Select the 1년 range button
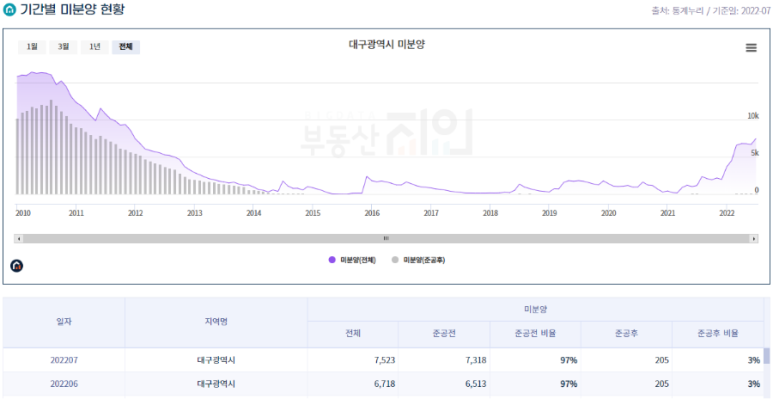The width and height of the screenshot is (773, 399). [x=95, y=47]
